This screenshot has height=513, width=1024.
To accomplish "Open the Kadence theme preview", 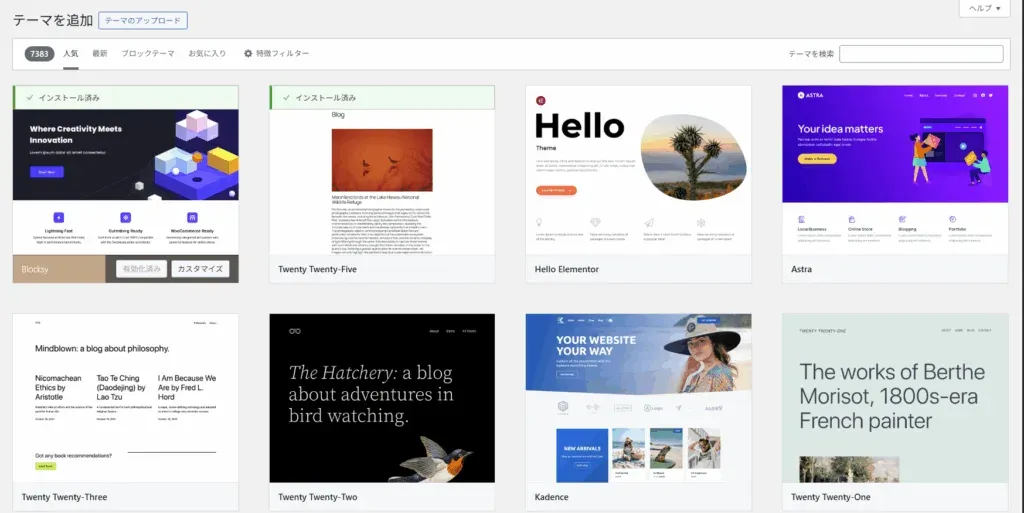I will coord(638,398).
